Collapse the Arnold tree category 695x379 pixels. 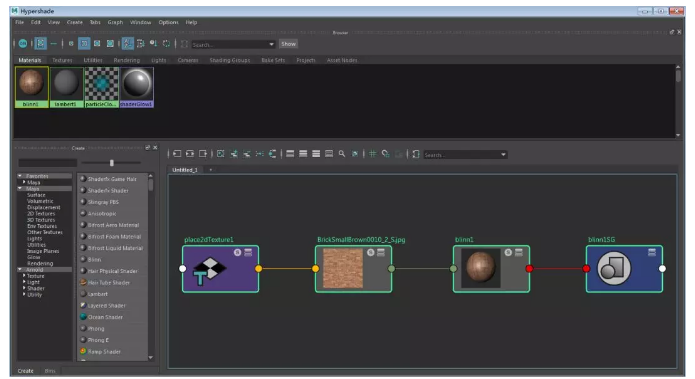20,269
